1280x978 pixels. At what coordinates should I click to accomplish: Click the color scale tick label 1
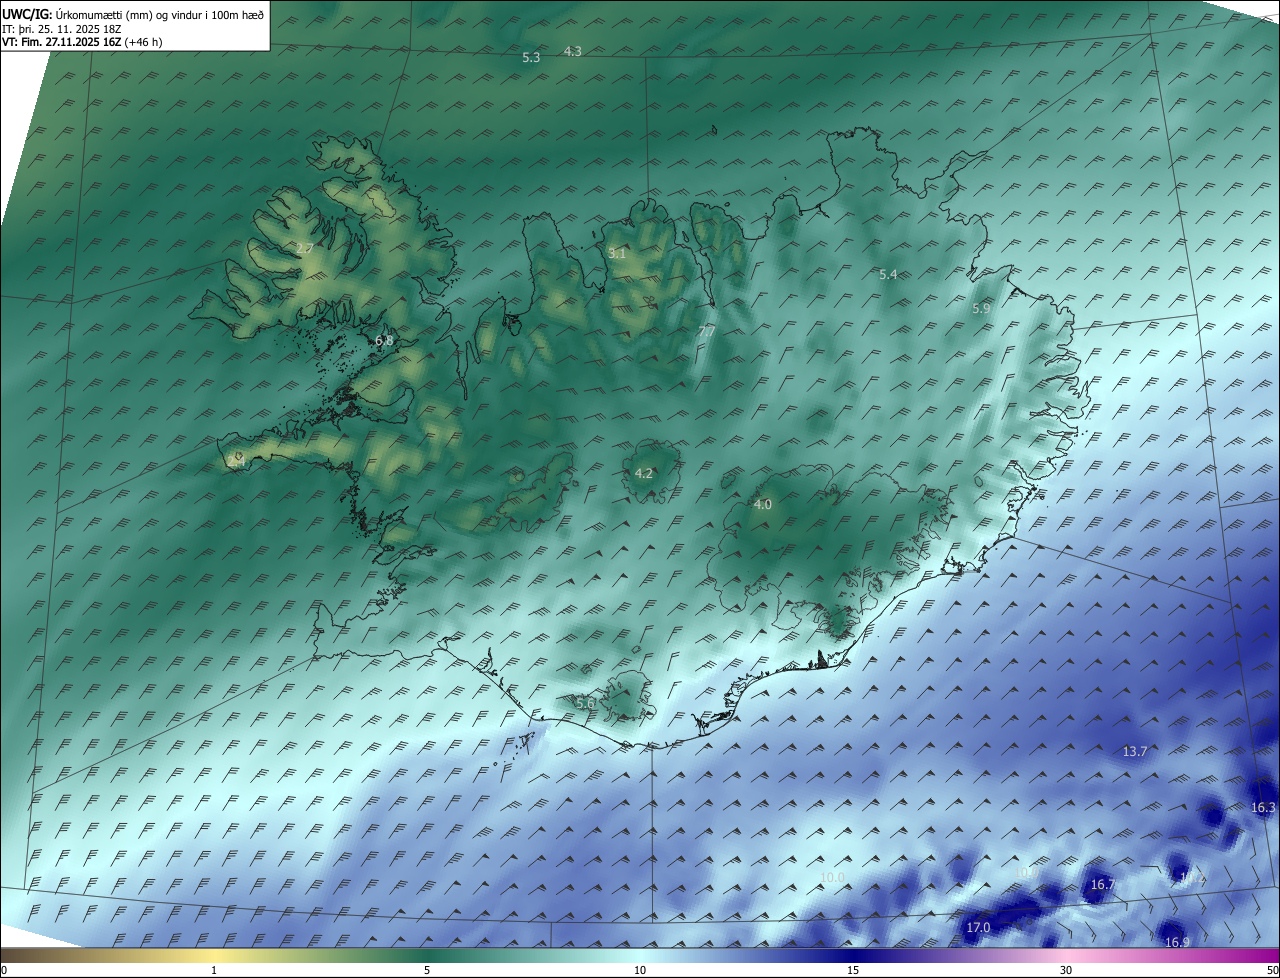point(214,971)
